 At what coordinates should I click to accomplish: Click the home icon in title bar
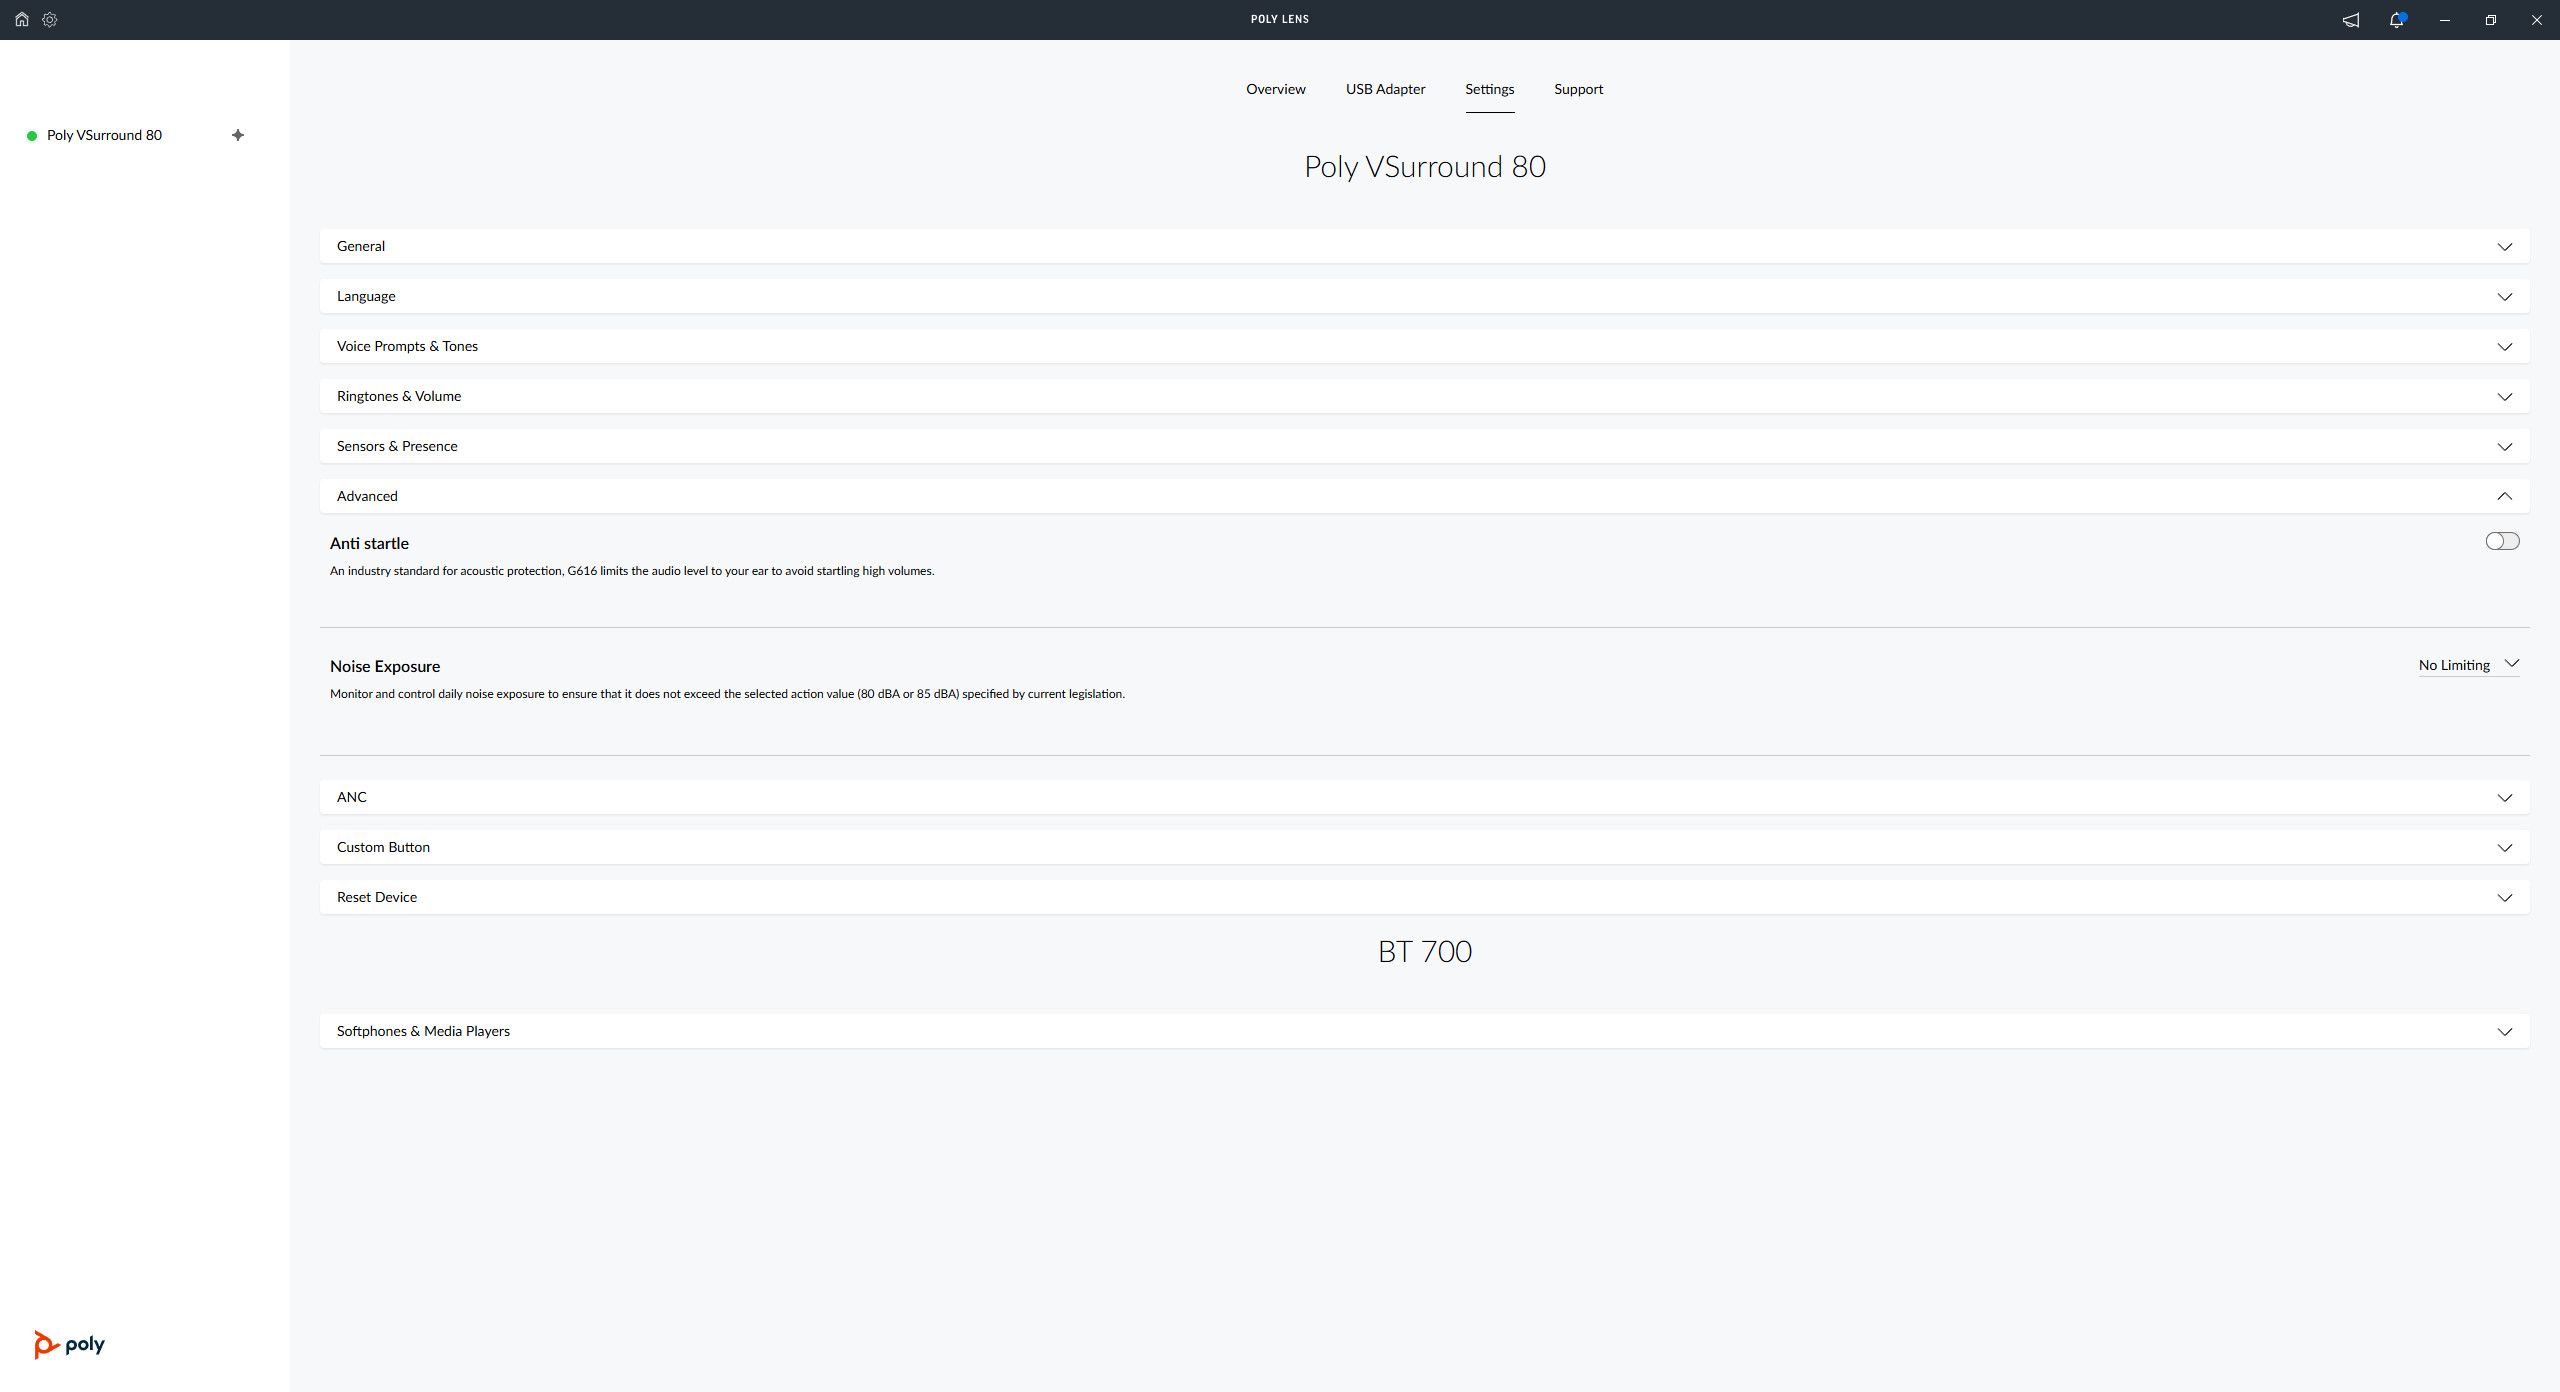click(21, 19)
